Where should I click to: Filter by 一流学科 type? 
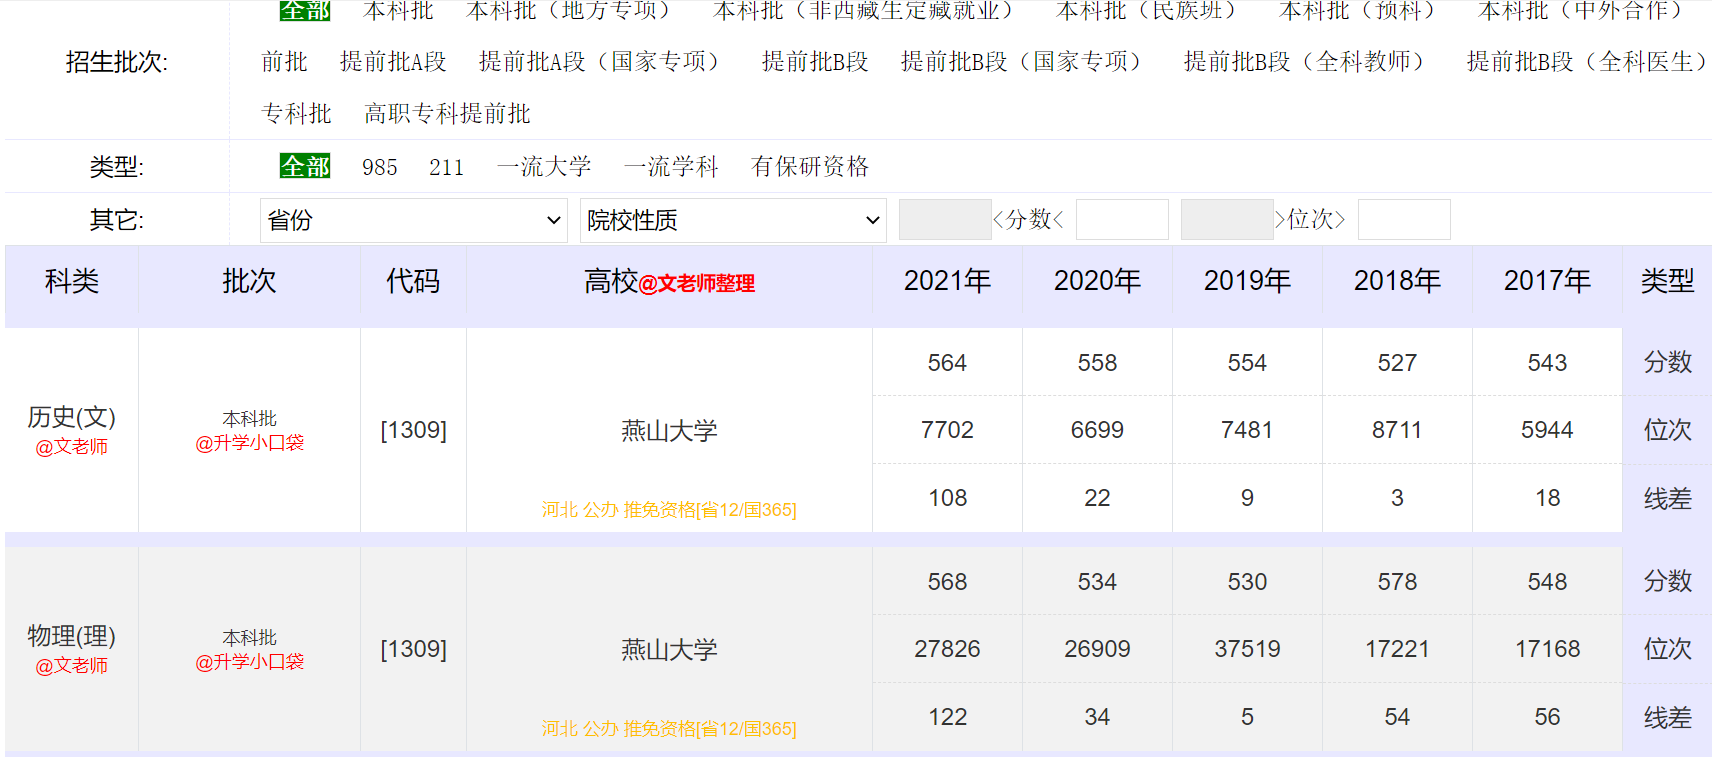point(671,166)
